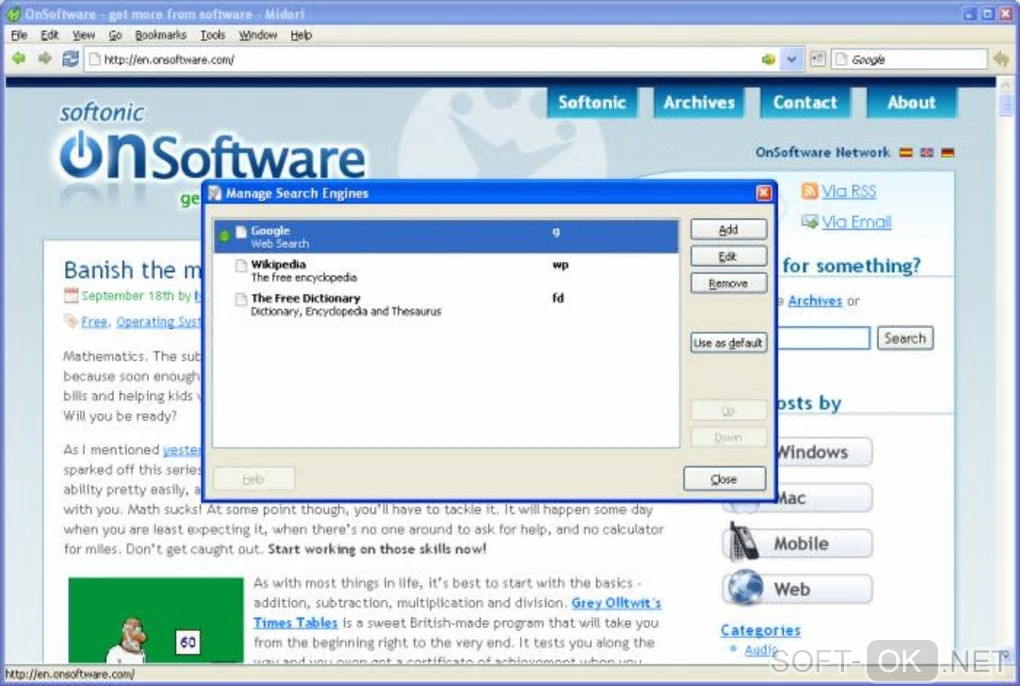Focus the URL address field
1020x686 pixels.
(x=429, y=59)
